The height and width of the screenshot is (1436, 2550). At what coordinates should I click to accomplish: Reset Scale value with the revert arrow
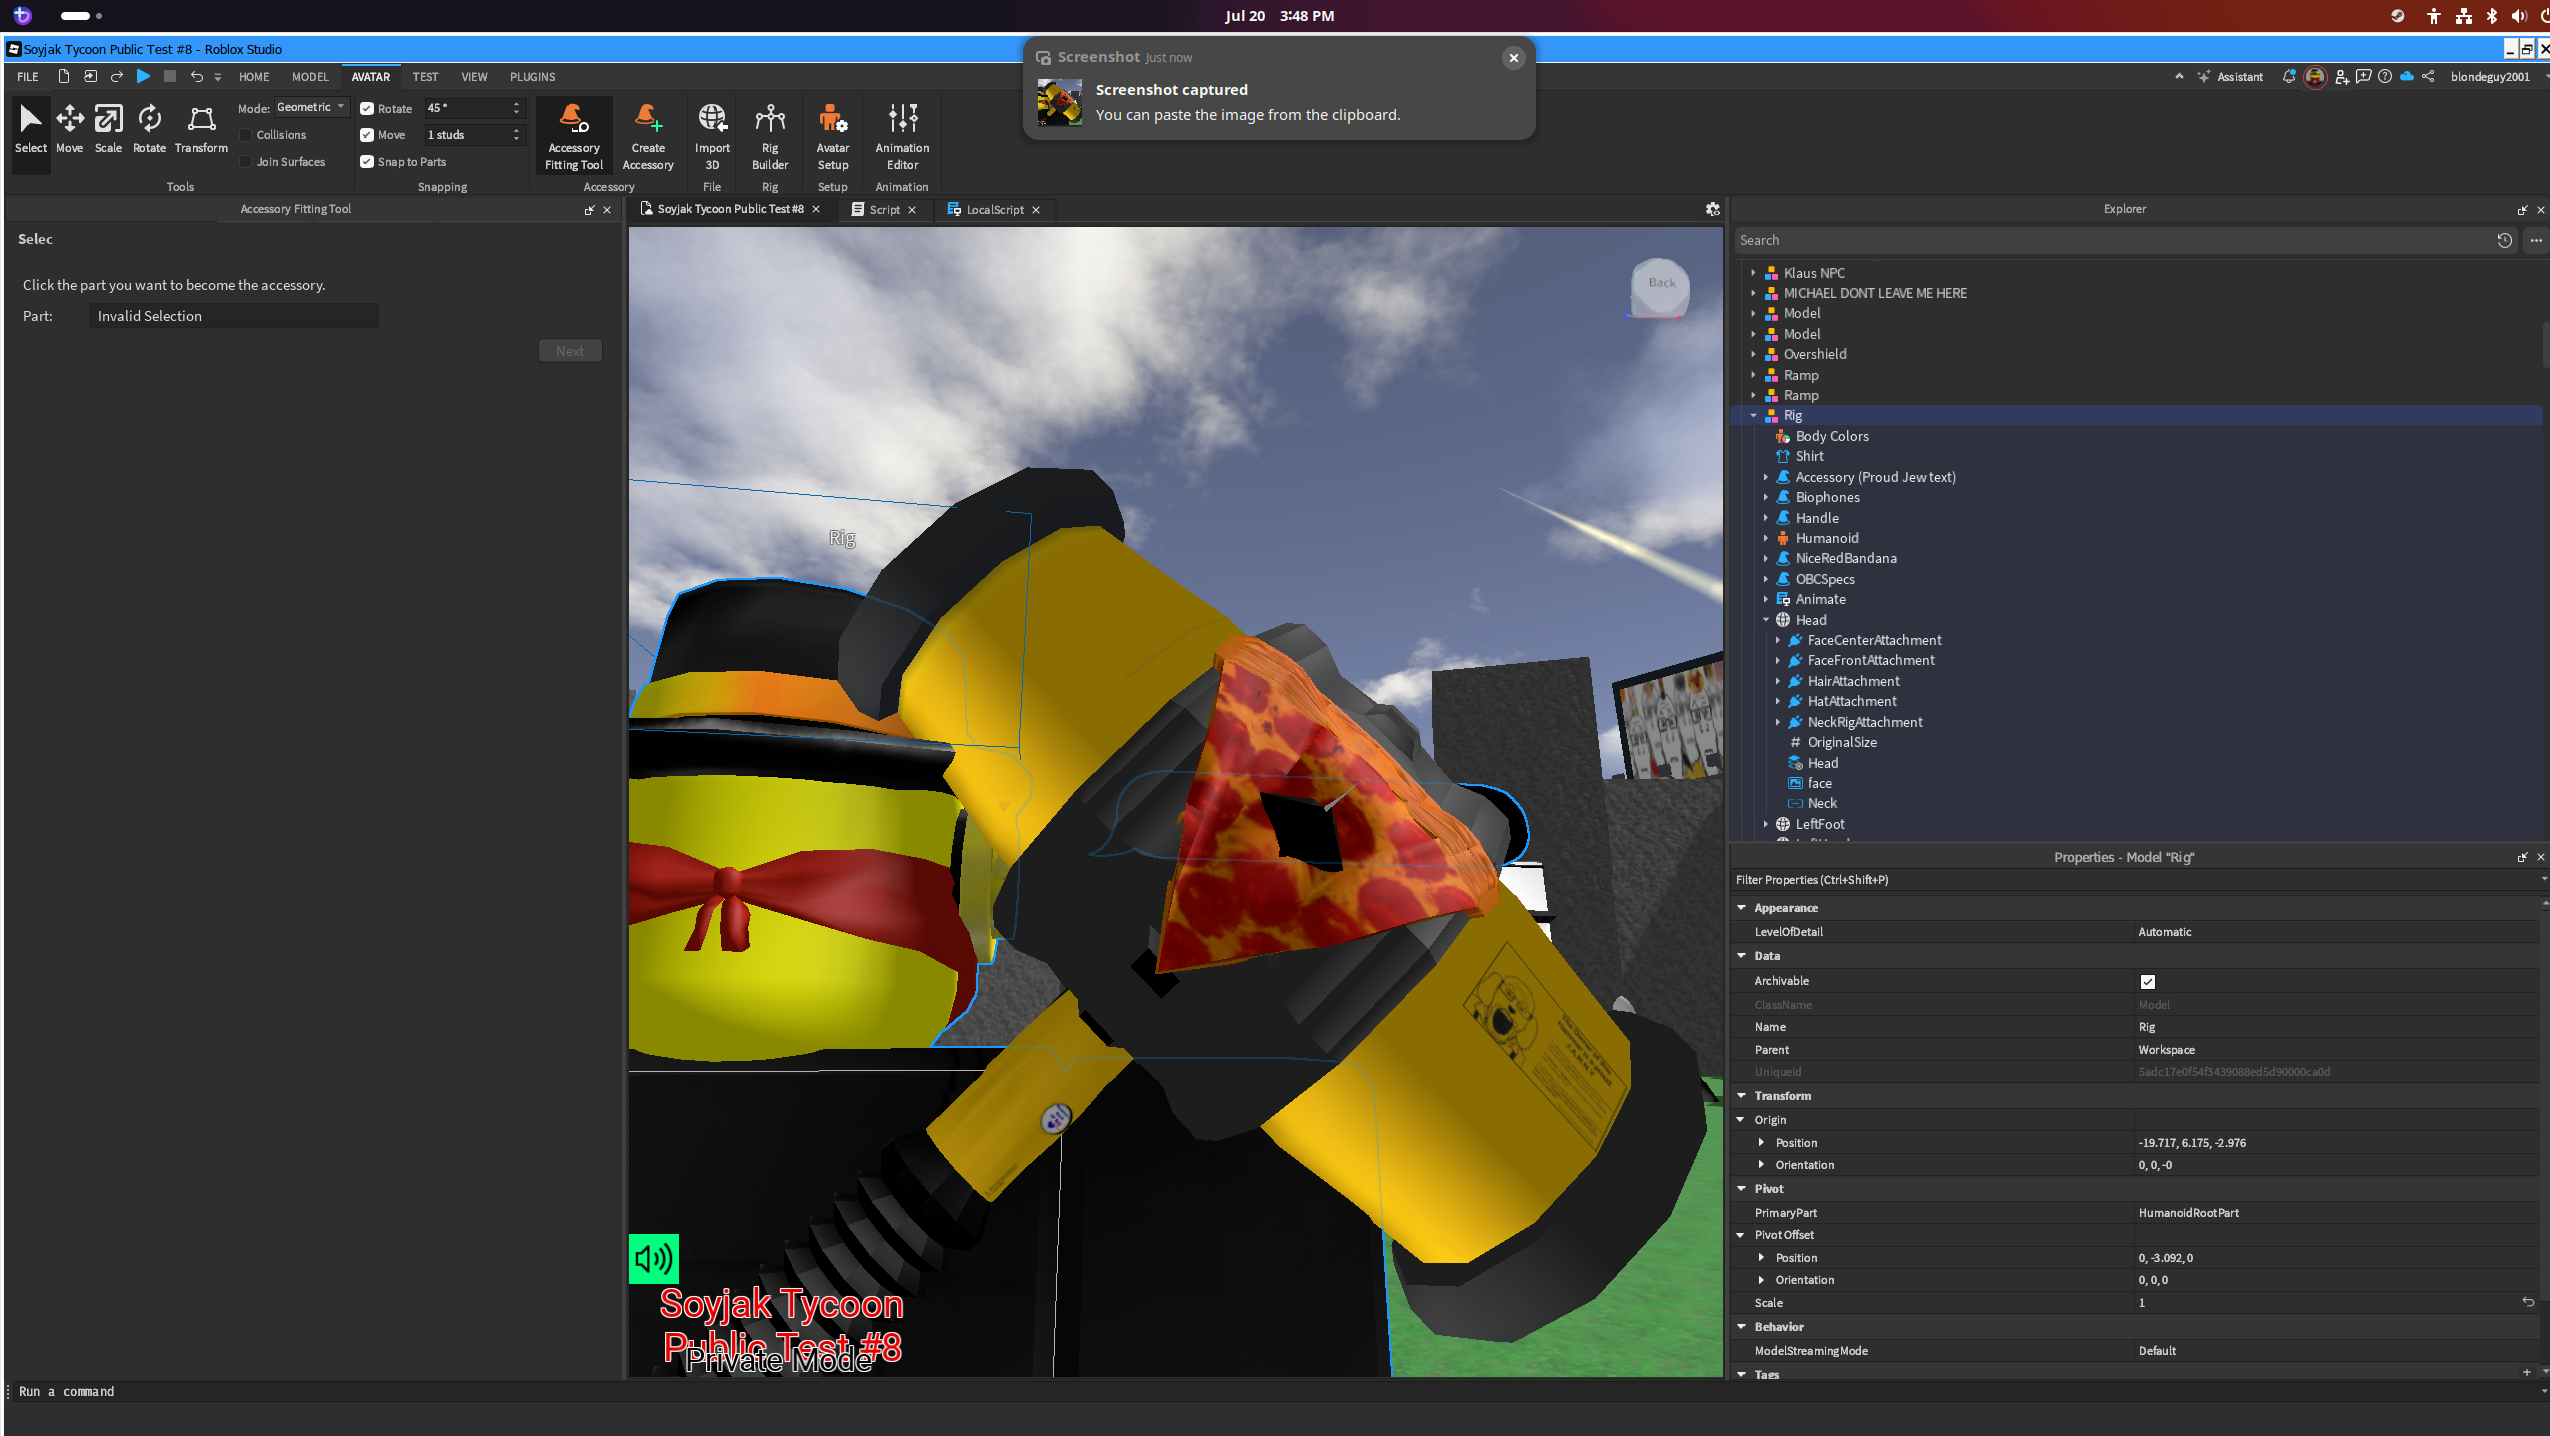point(2528,1302)
